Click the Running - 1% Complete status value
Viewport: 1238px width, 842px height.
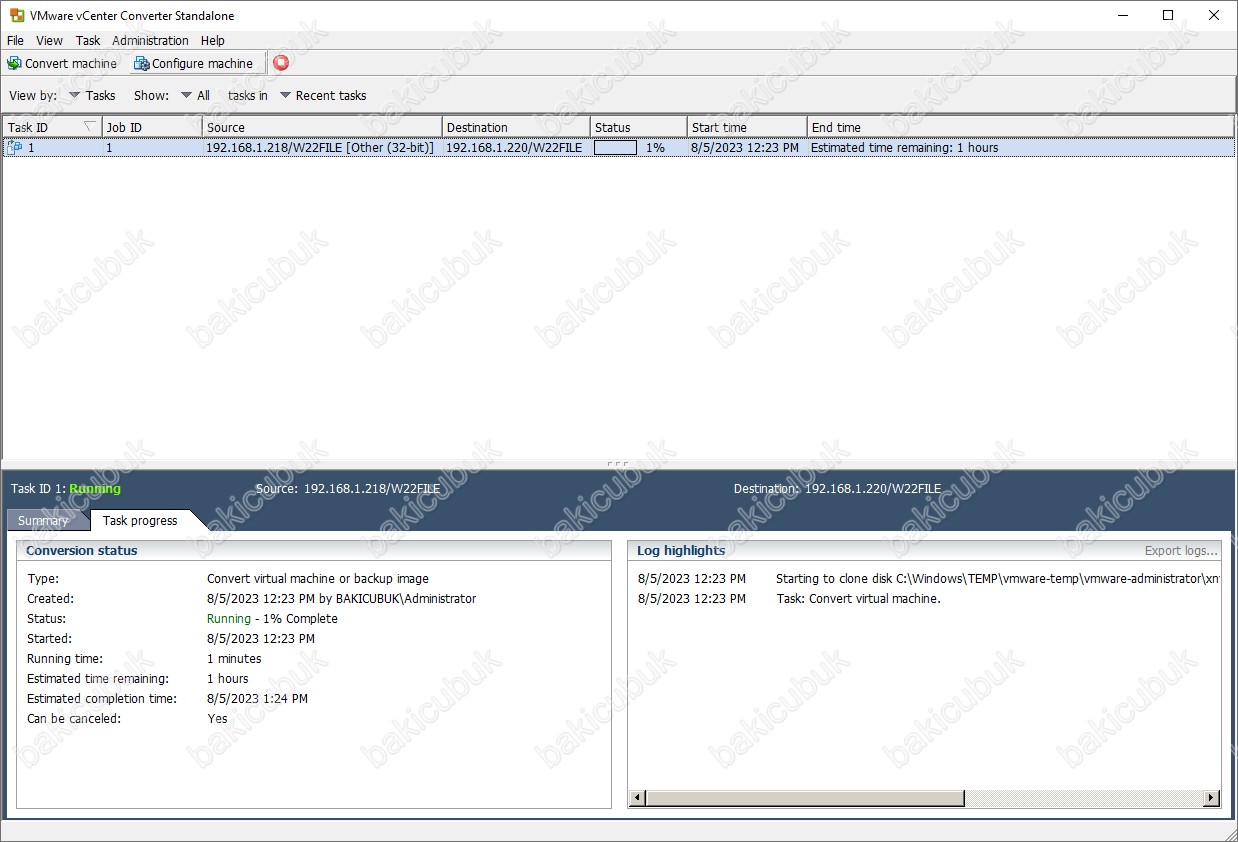pyautogui.click(x=272, y=619)
